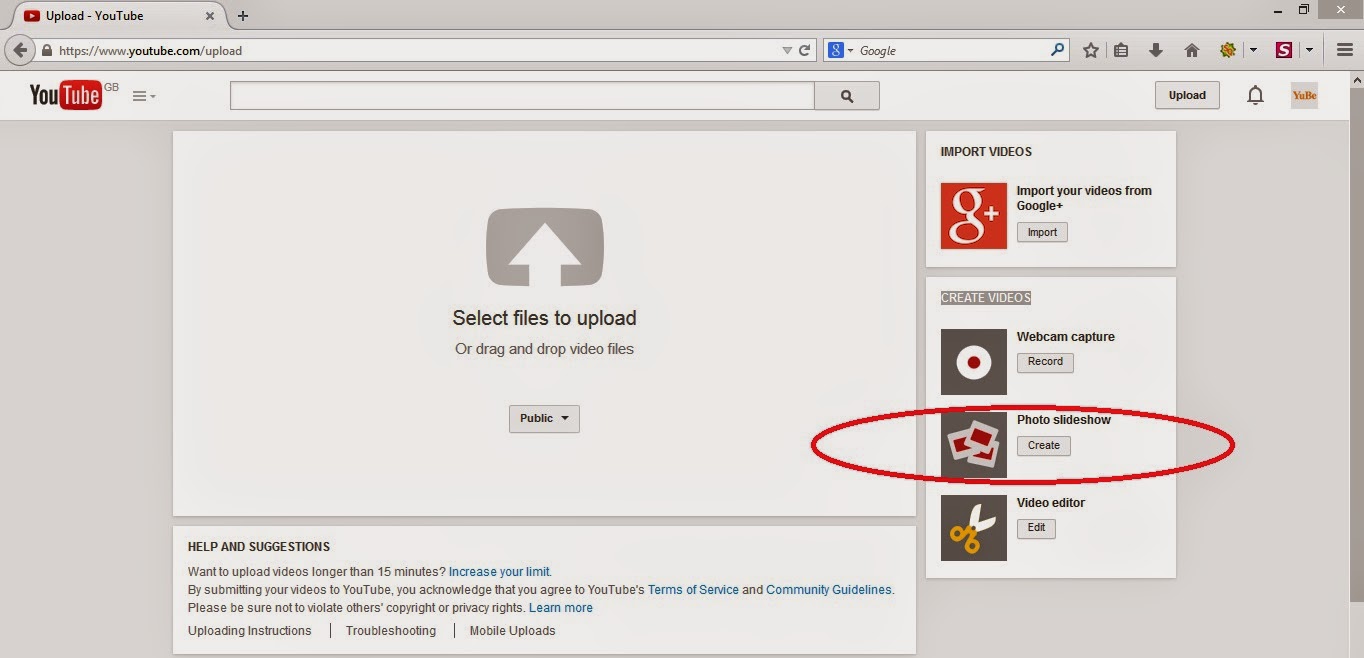Viewport: 1364px width, 658px height.
Task: Click the HELP AND SUGGESTIONS heading
Action: point(259,547)
